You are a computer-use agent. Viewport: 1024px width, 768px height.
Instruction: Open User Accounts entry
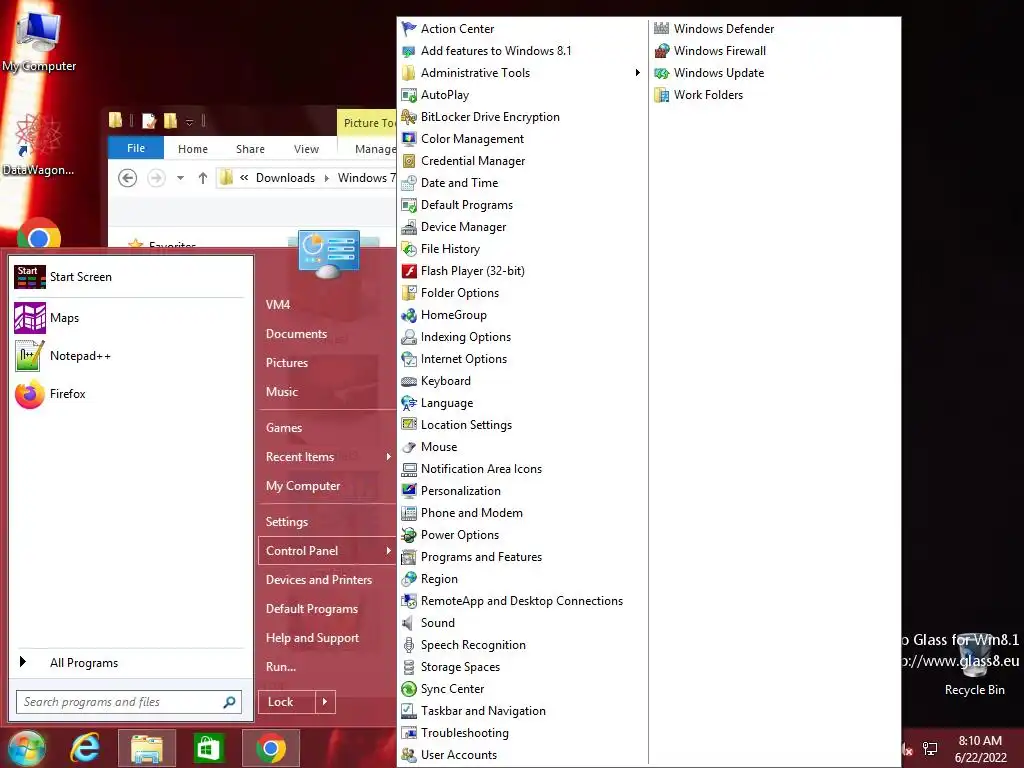point(458,755)
